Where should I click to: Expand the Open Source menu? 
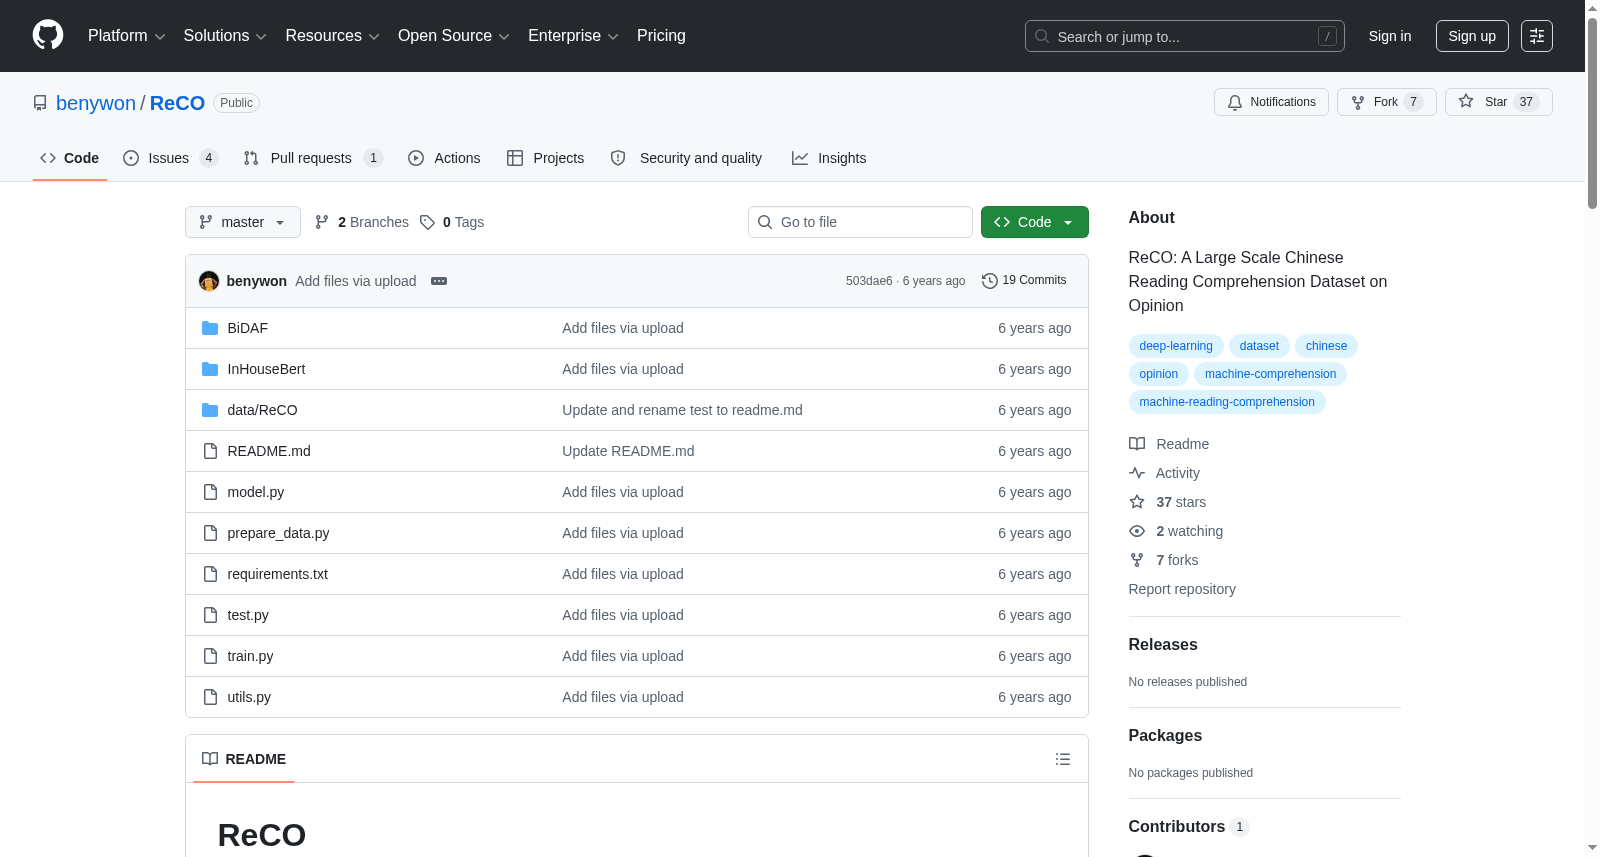(x=454, y=36)
